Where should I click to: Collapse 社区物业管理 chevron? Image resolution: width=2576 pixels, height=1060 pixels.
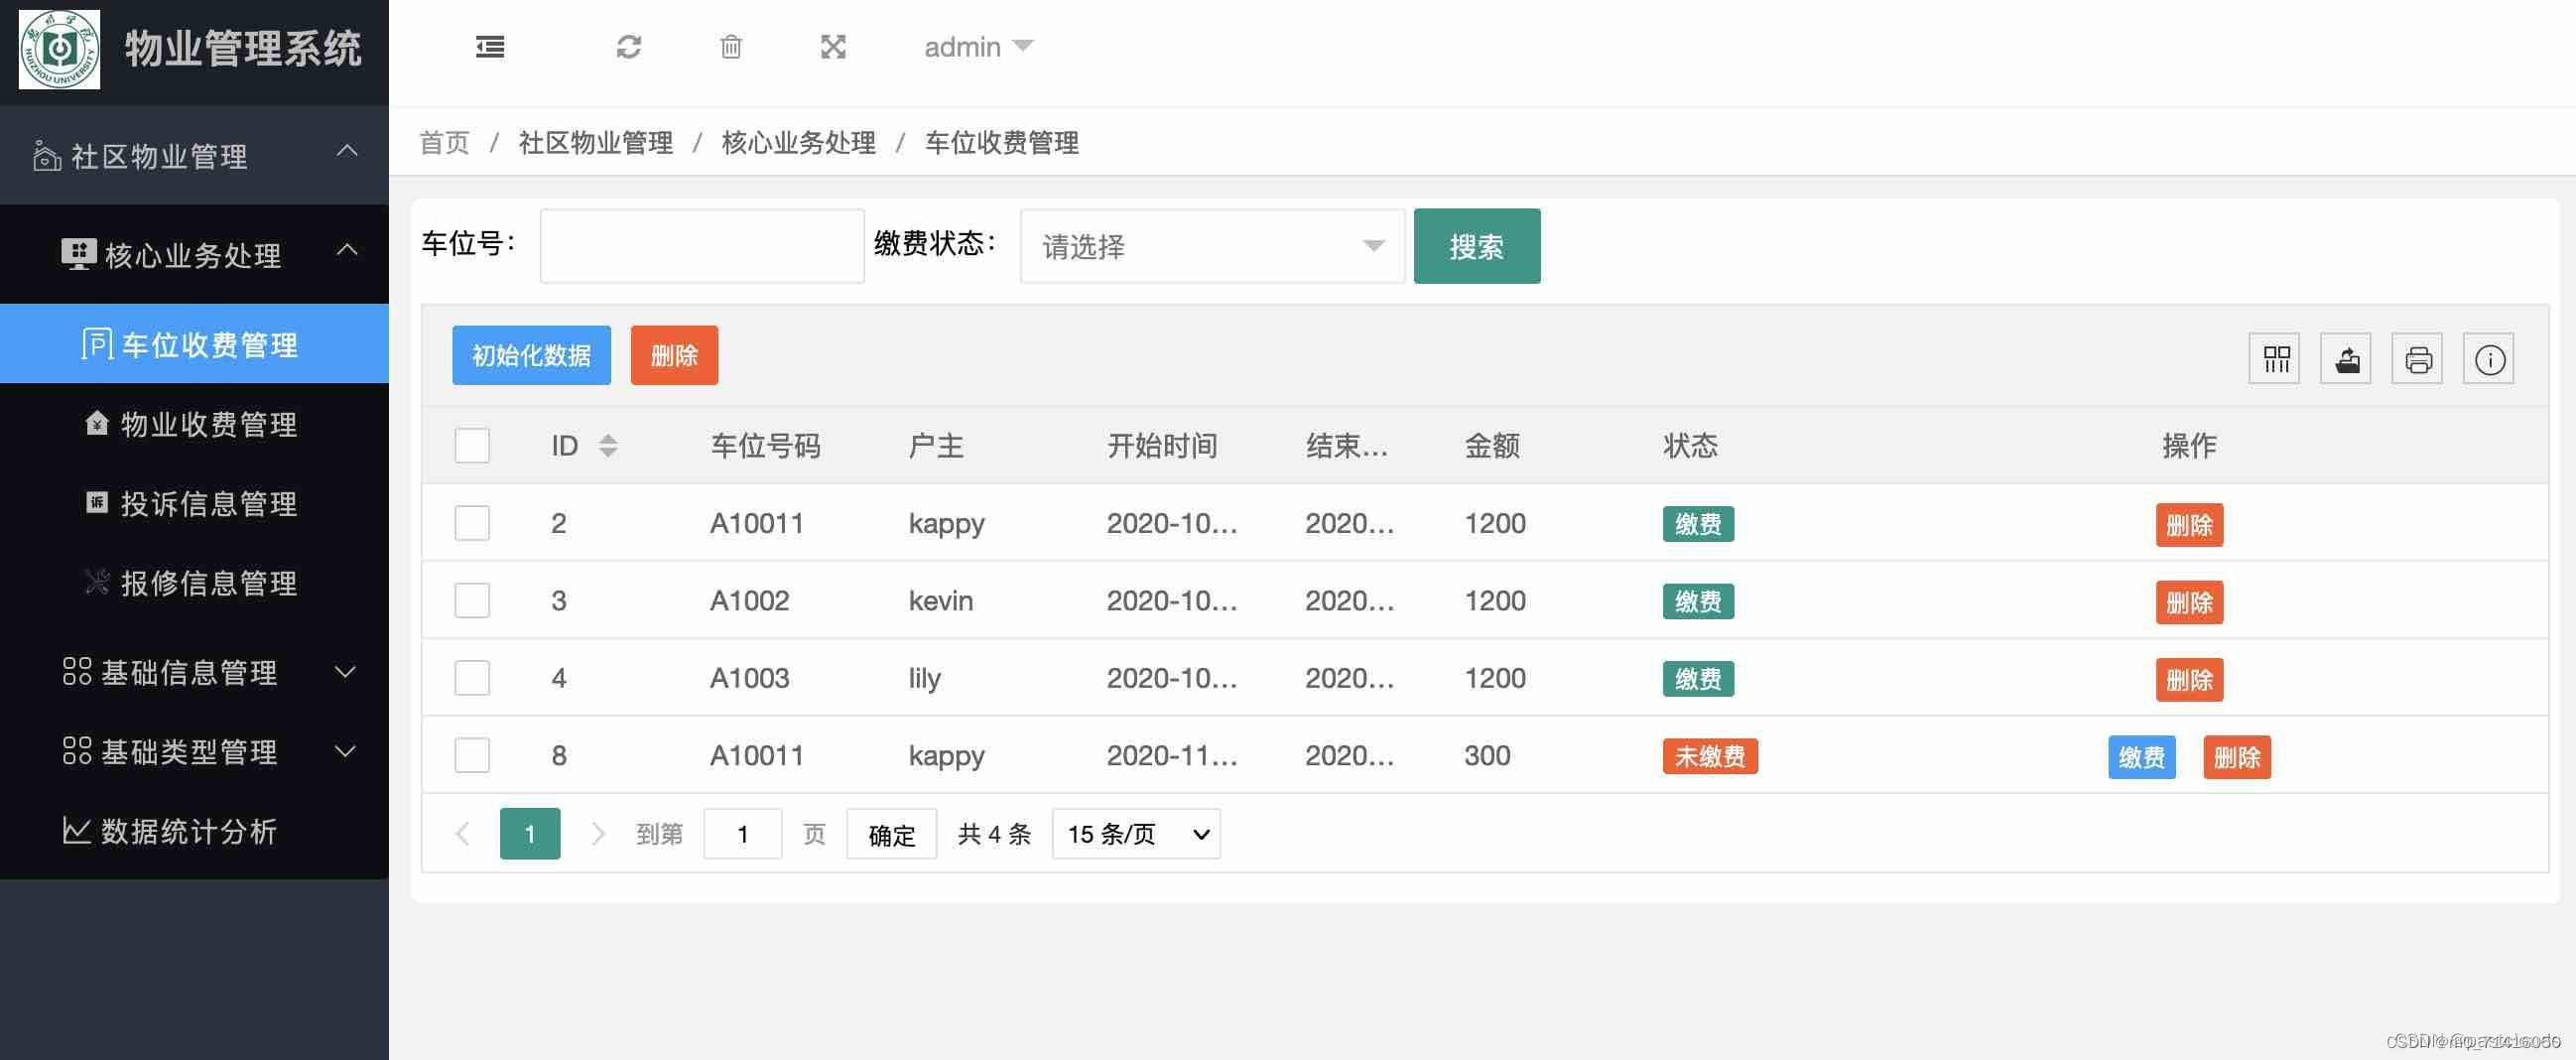point(347,151)
